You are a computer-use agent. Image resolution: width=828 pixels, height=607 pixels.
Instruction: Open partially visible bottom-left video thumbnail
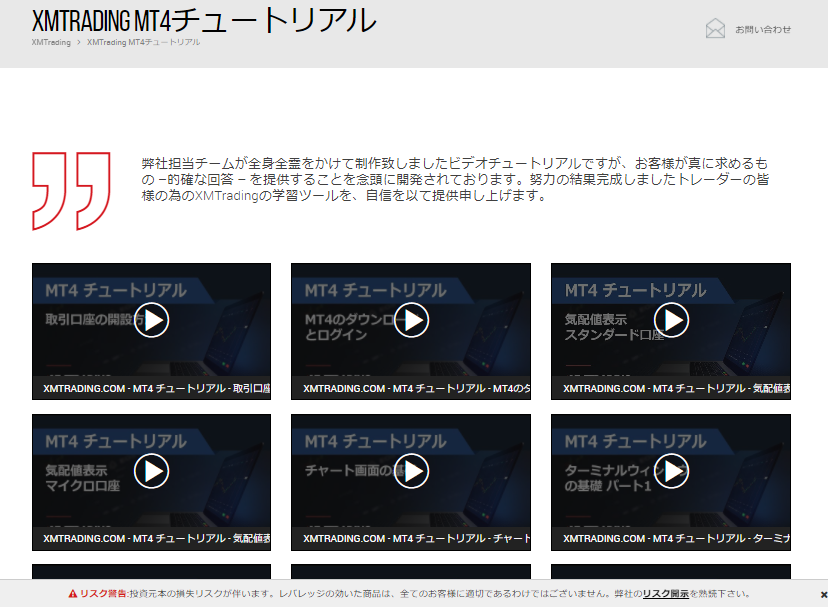pyautogui.click(x=151, y=572)
